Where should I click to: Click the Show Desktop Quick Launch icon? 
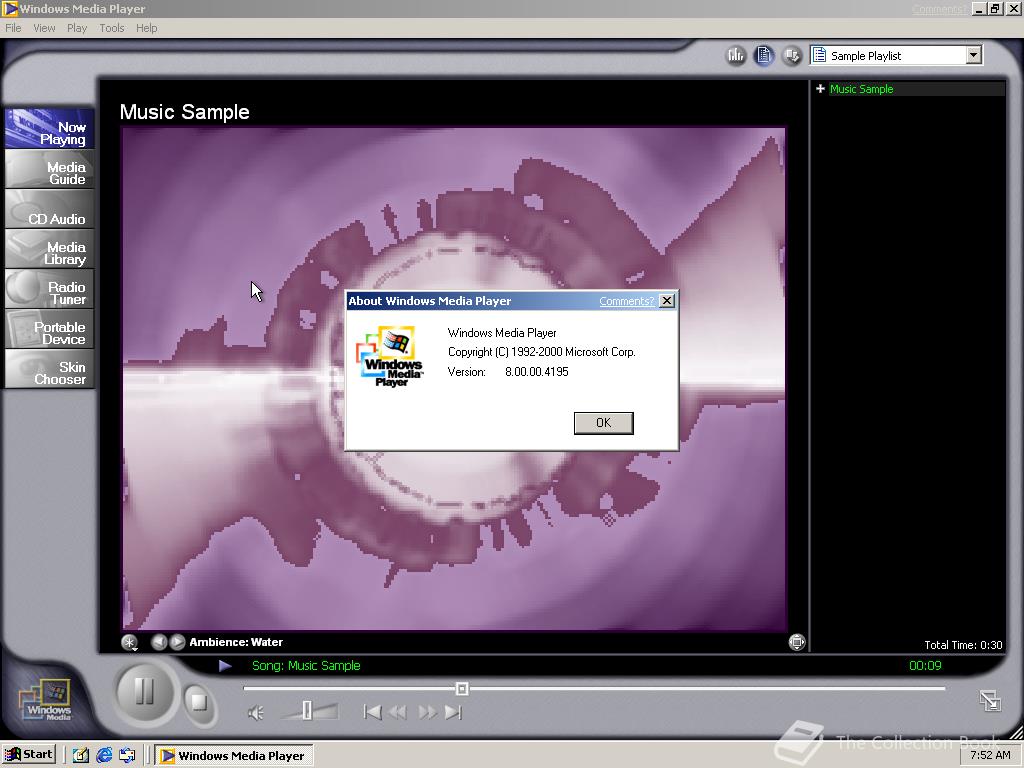(127, 755)
